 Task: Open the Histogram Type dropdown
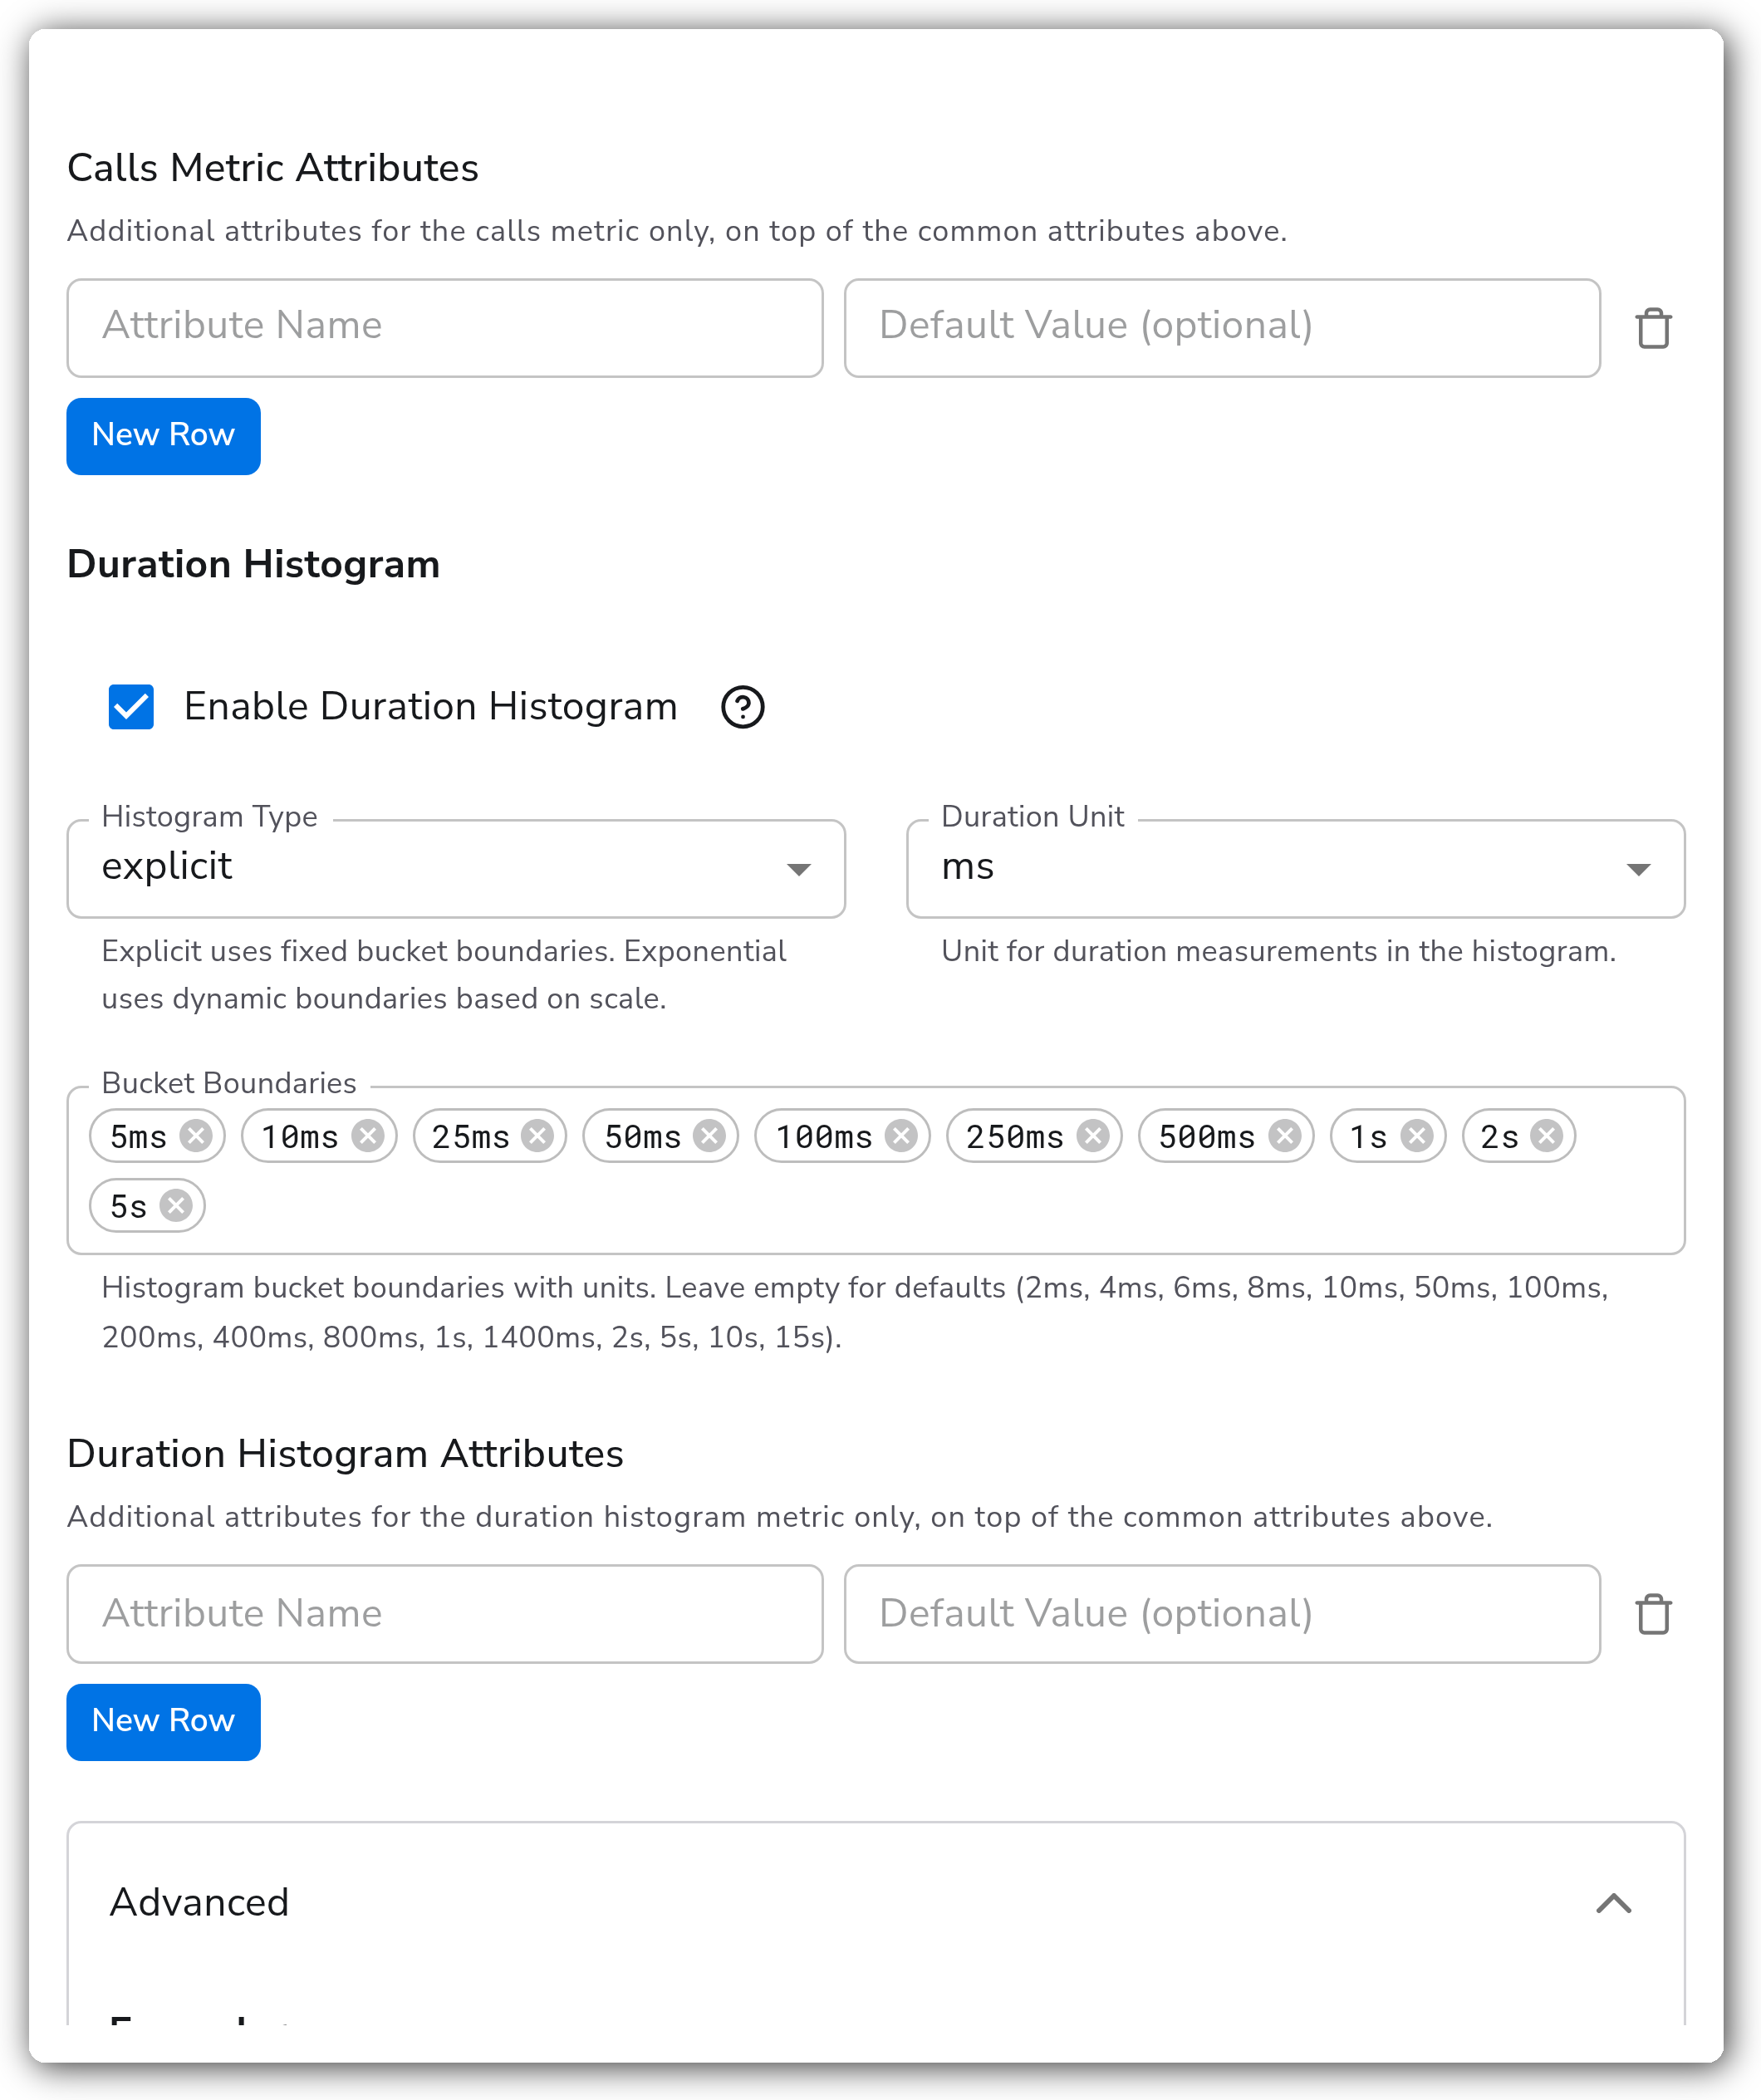click(456, 868)
